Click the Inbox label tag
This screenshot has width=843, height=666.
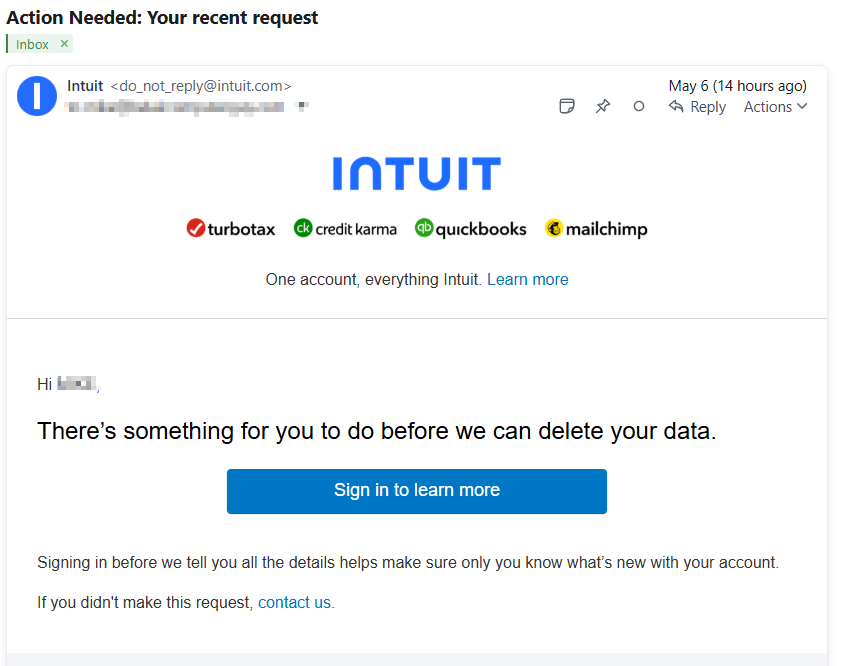coord(32,44)
